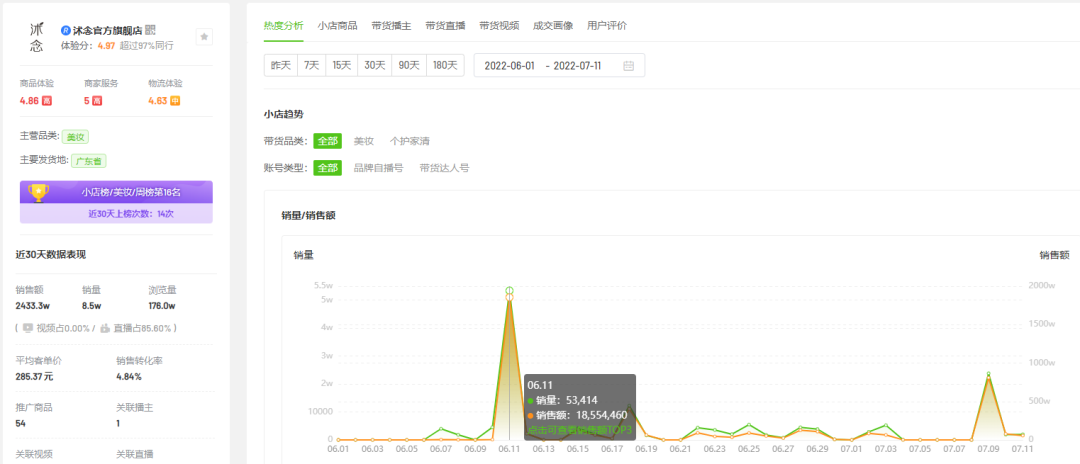1080x464 pixels.
Task: Open the 成交画像 tab
Action: click(x=553, y=24)
